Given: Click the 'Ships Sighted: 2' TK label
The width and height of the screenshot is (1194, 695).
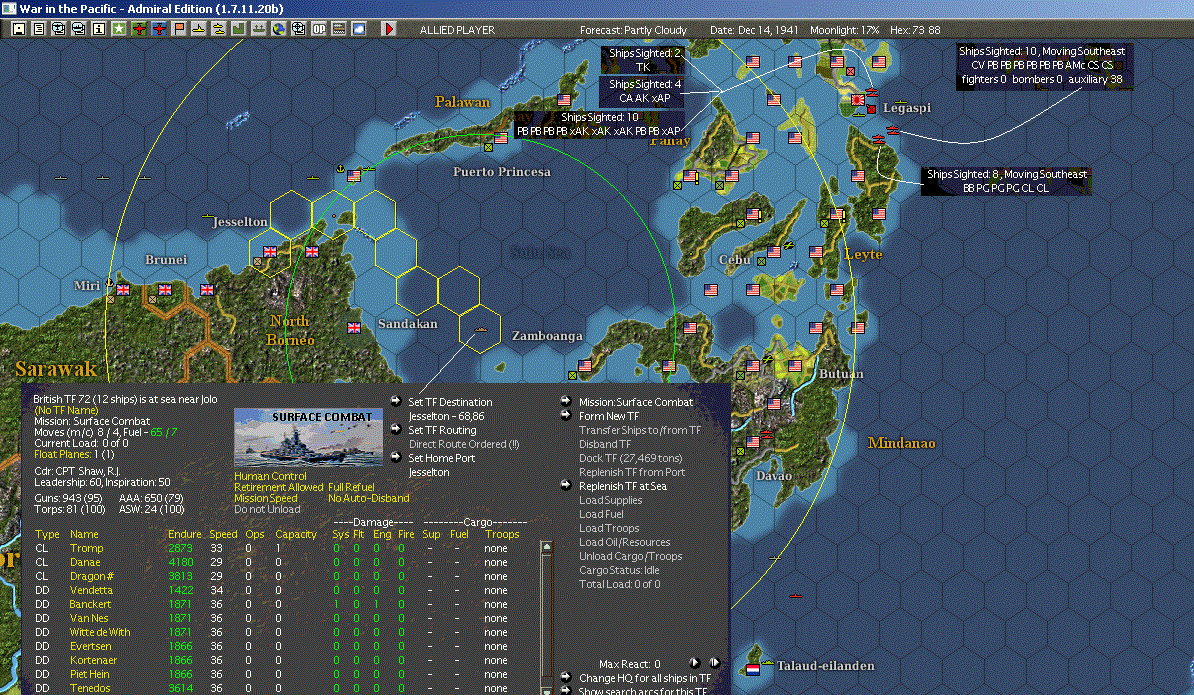Looking at the screenshot, I should coord(643,60).
